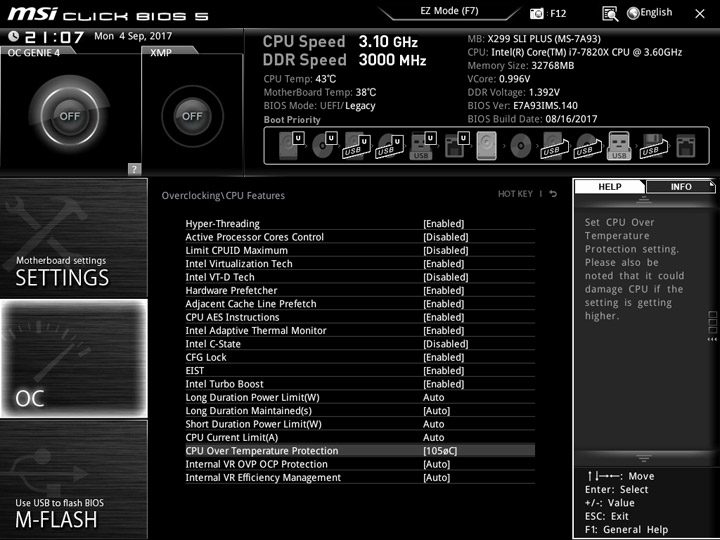Select the XMP tab label

point(161,52)
